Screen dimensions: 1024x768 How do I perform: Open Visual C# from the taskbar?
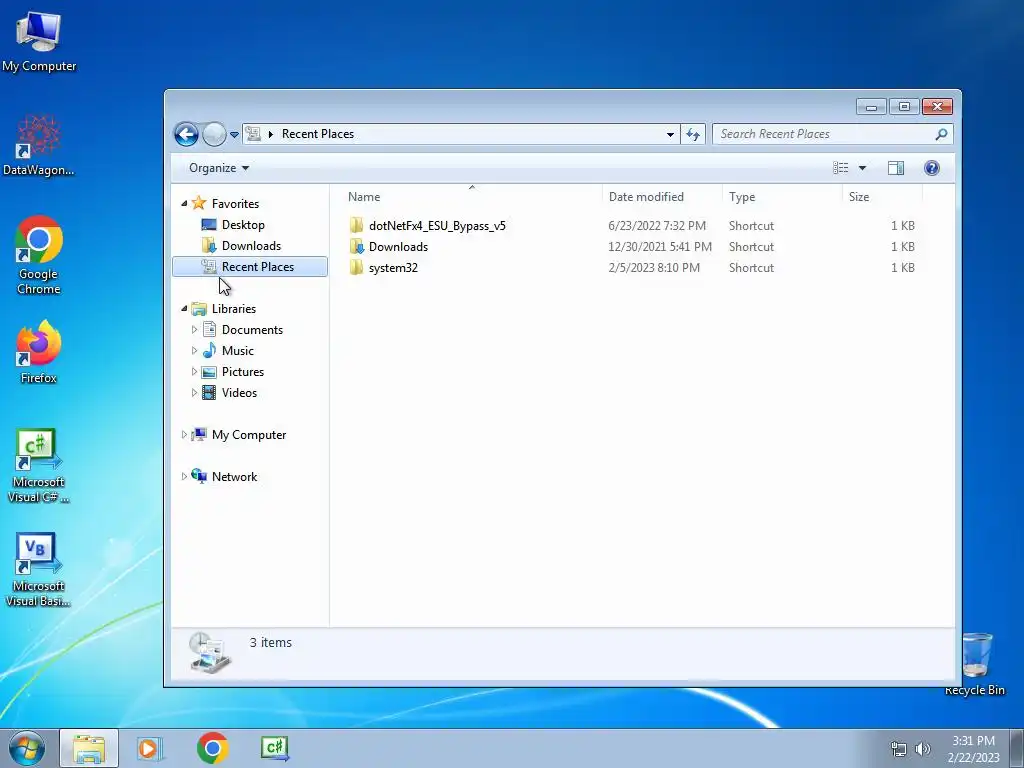(x=275, y=748)
